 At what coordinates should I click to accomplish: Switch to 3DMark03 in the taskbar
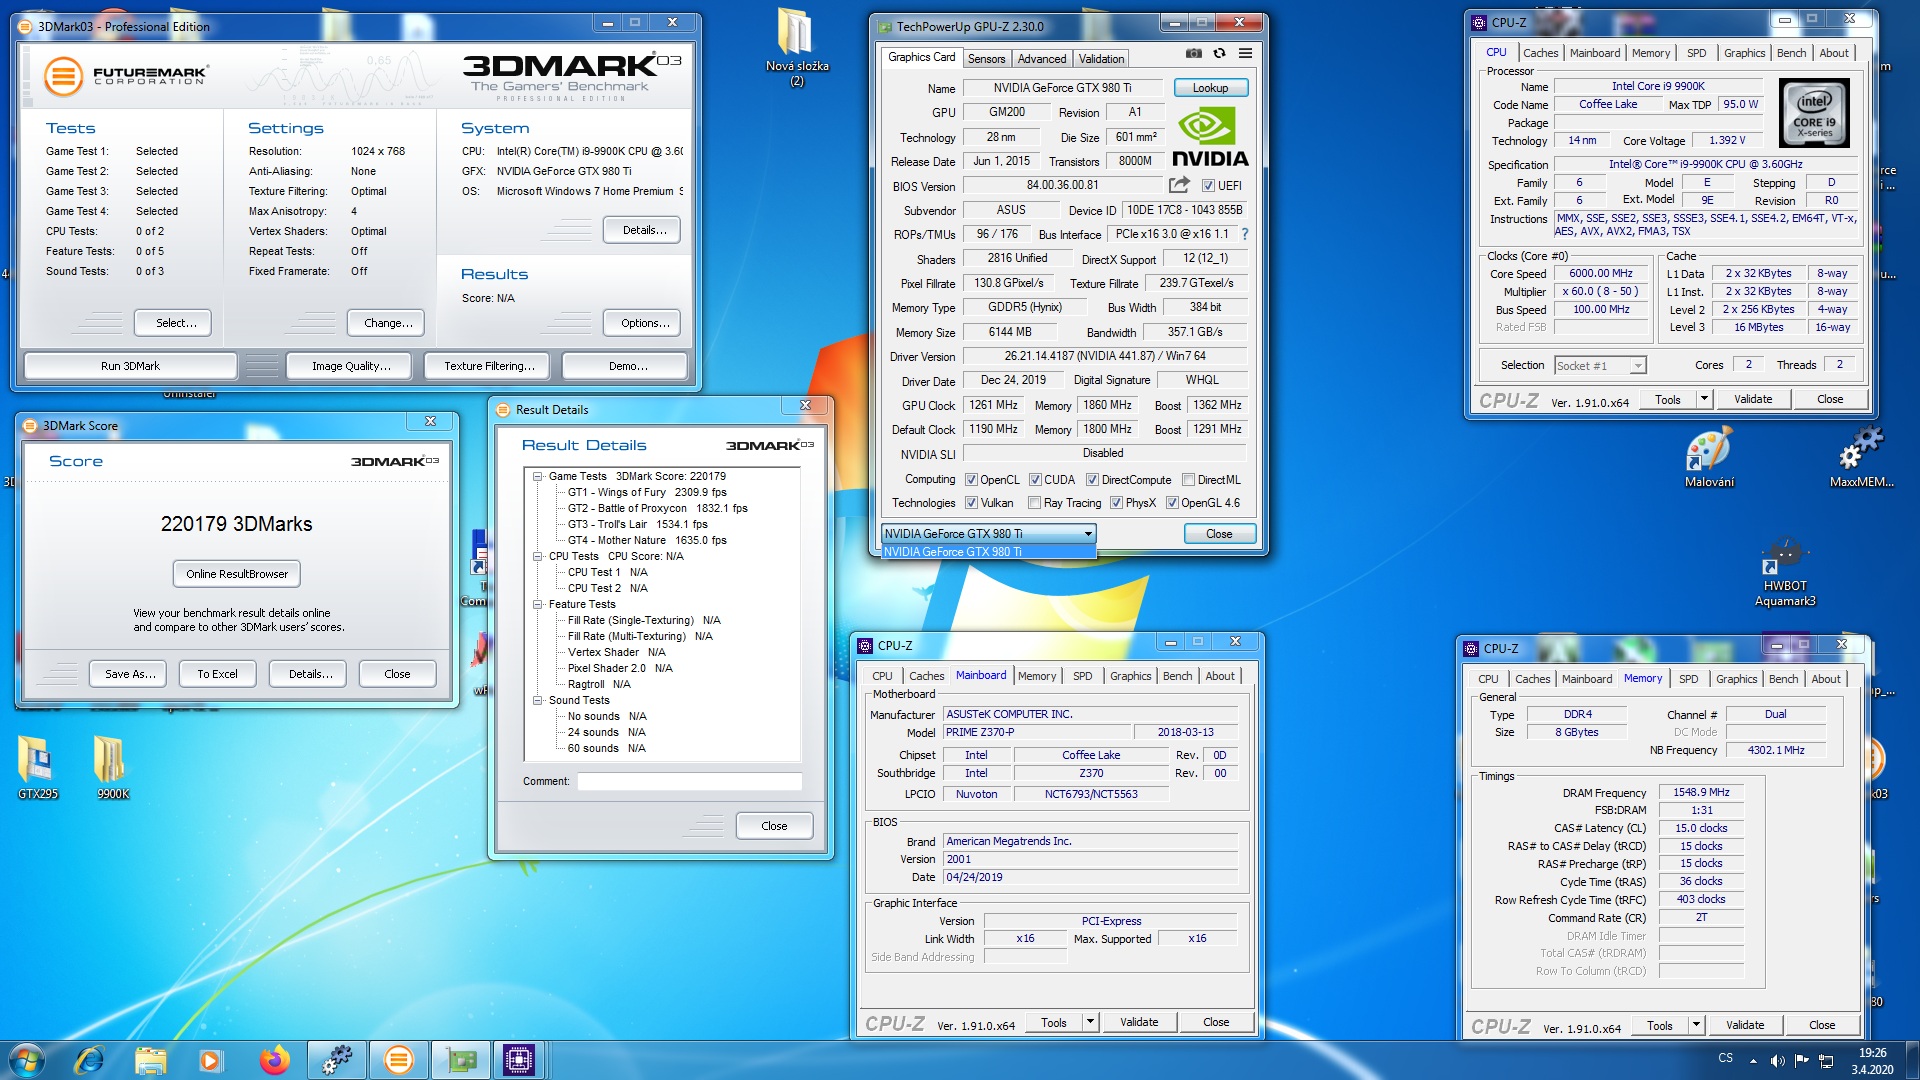(x=398, y=1060)
